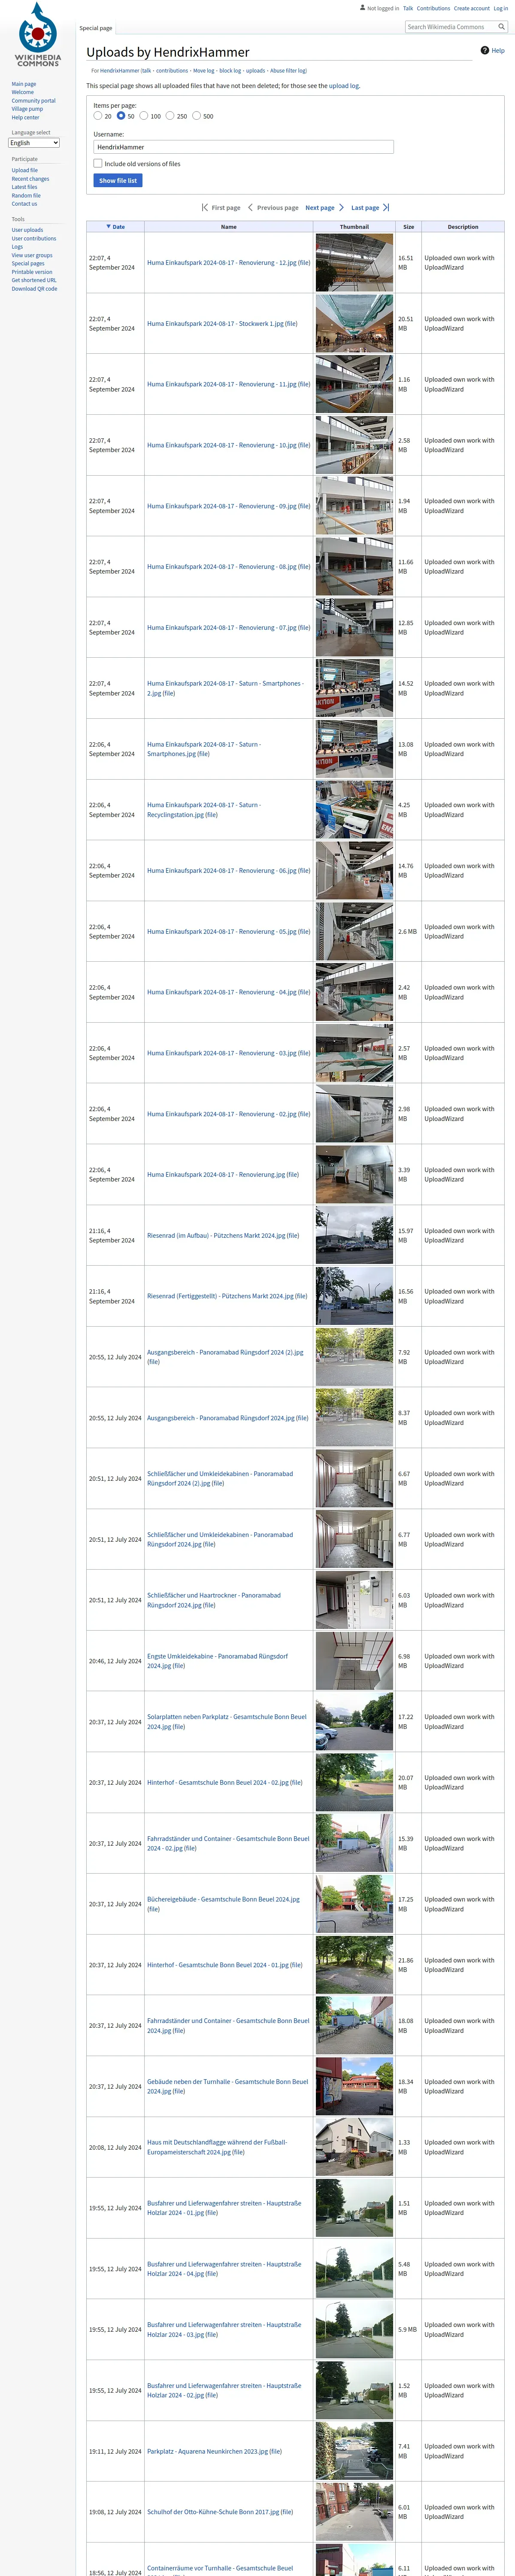The width and height of the screenshot is (515, 2576).
Task: Click Get shortened URL in sidebar
Action: pyautogui.click(x=34, y=280)
